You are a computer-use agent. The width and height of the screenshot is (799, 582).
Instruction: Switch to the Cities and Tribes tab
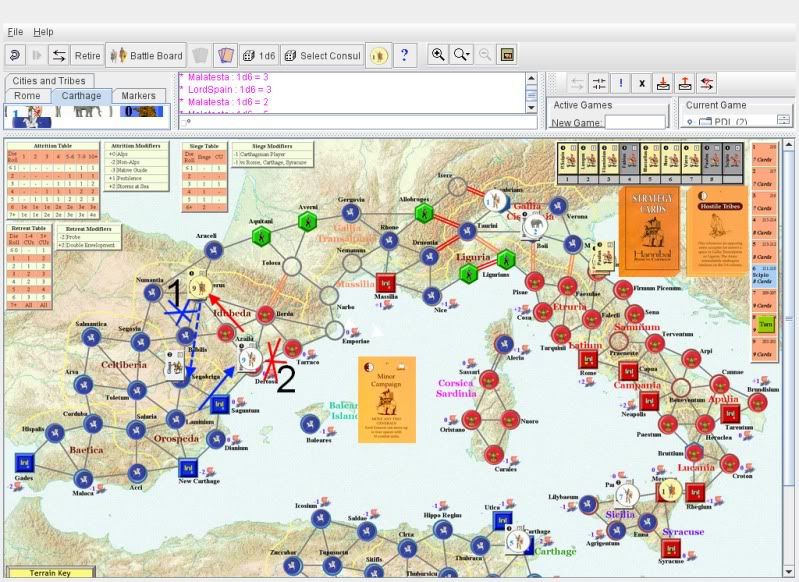tap(49, 81)
